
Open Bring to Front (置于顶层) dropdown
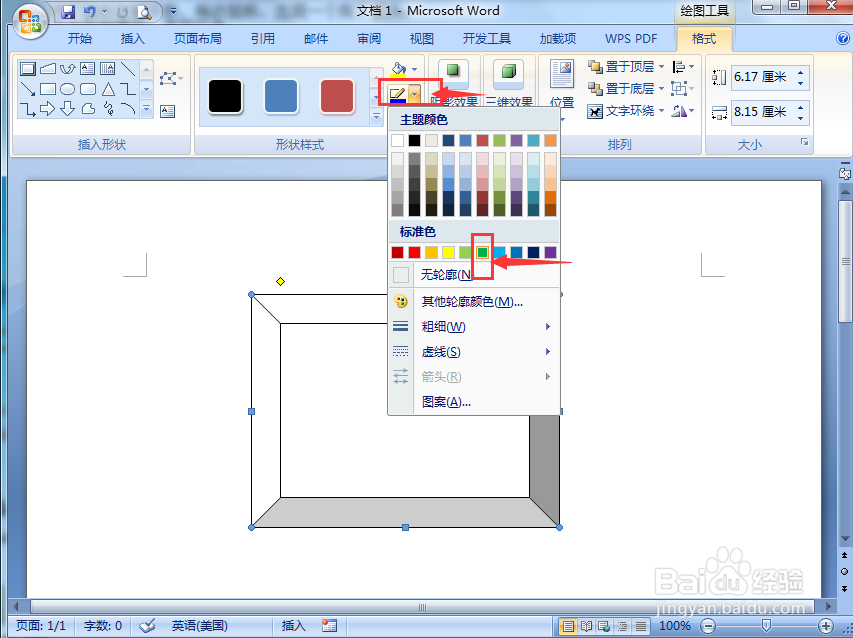pyautogui.click(x=662, y=67)
